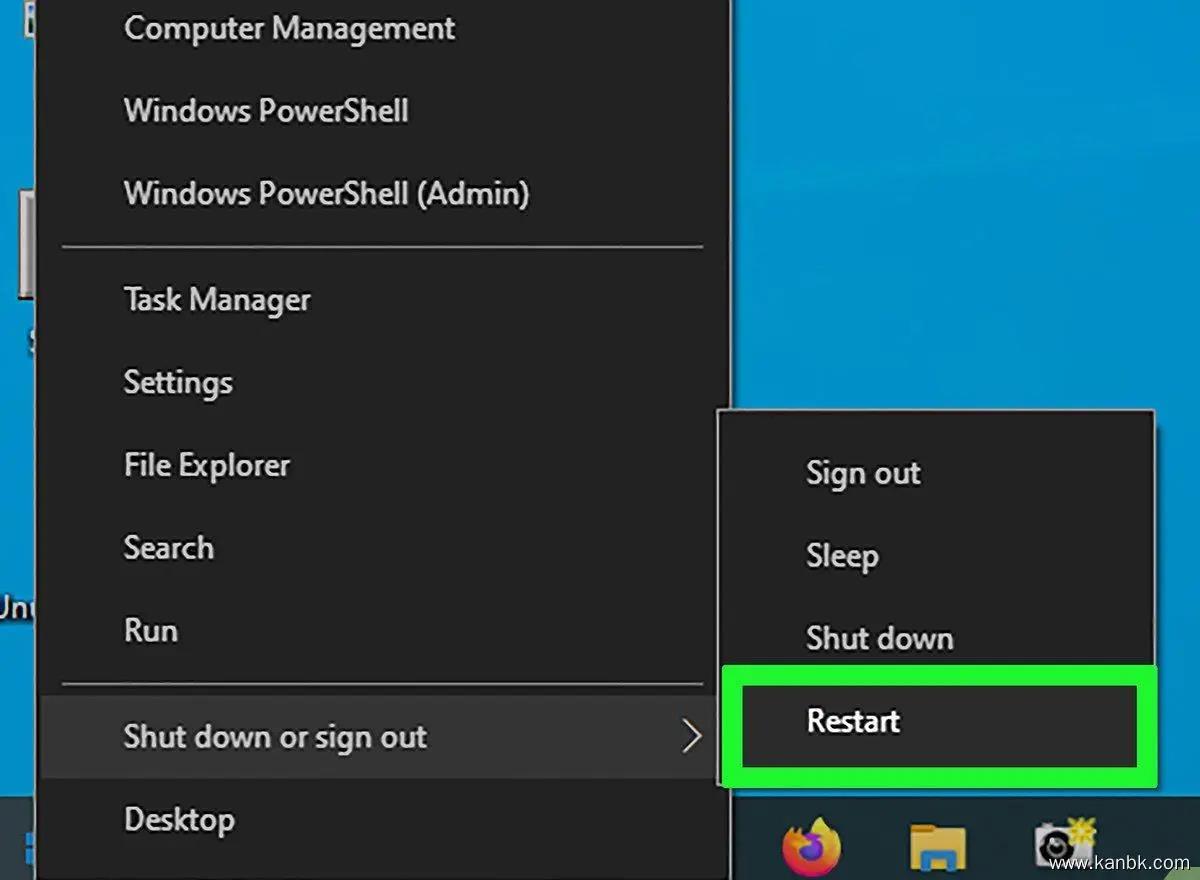
Task: Open Settings from the context menu
Action: pyautogui.click(x=178, y=382)
